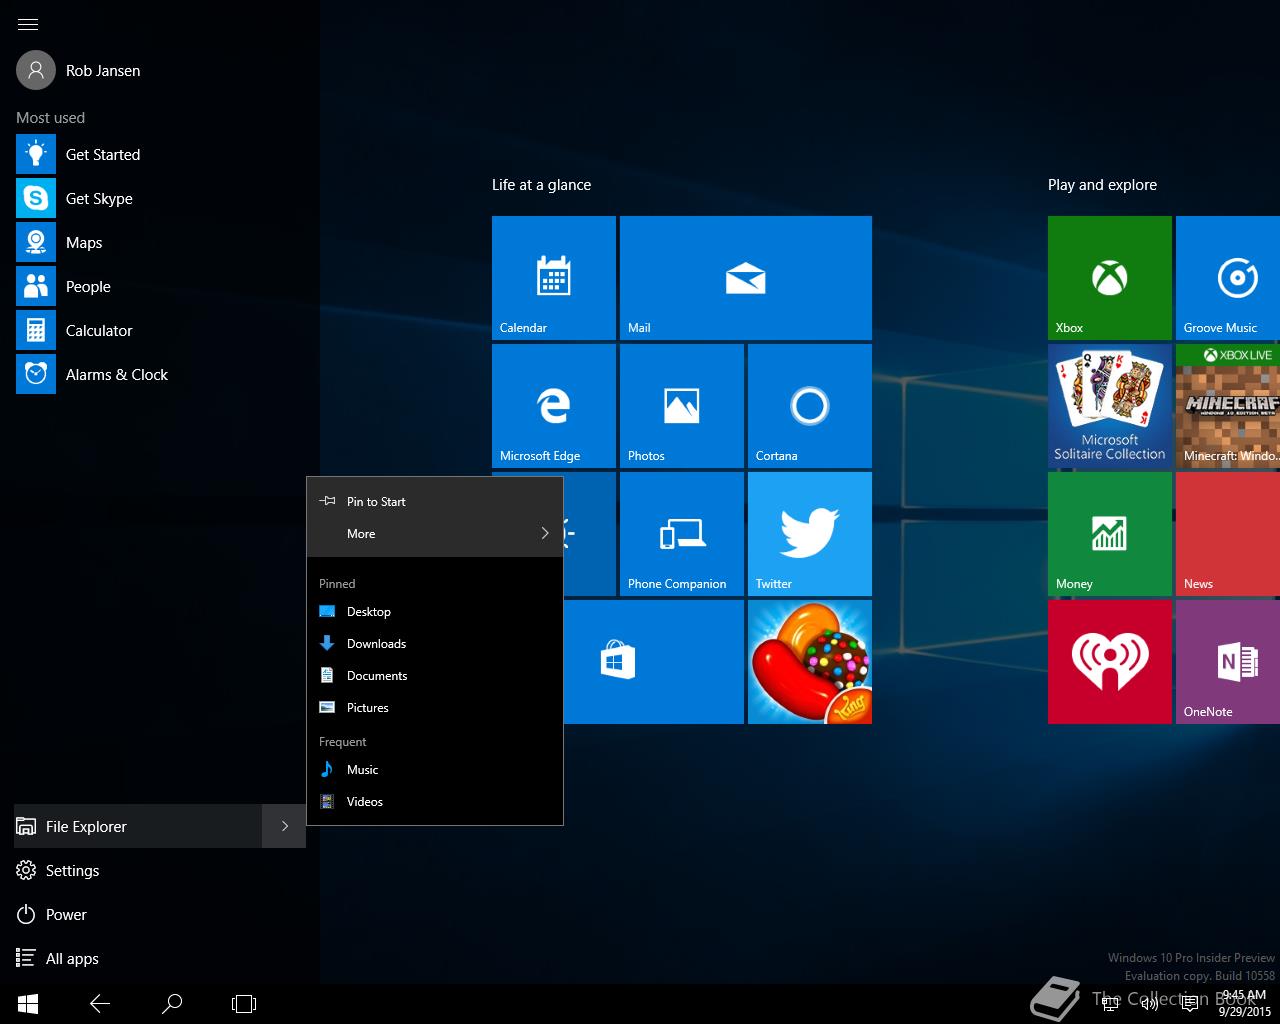Open the Money tile
The height and width of the screenshot is (1024, 1280).
click(1110, 534)
